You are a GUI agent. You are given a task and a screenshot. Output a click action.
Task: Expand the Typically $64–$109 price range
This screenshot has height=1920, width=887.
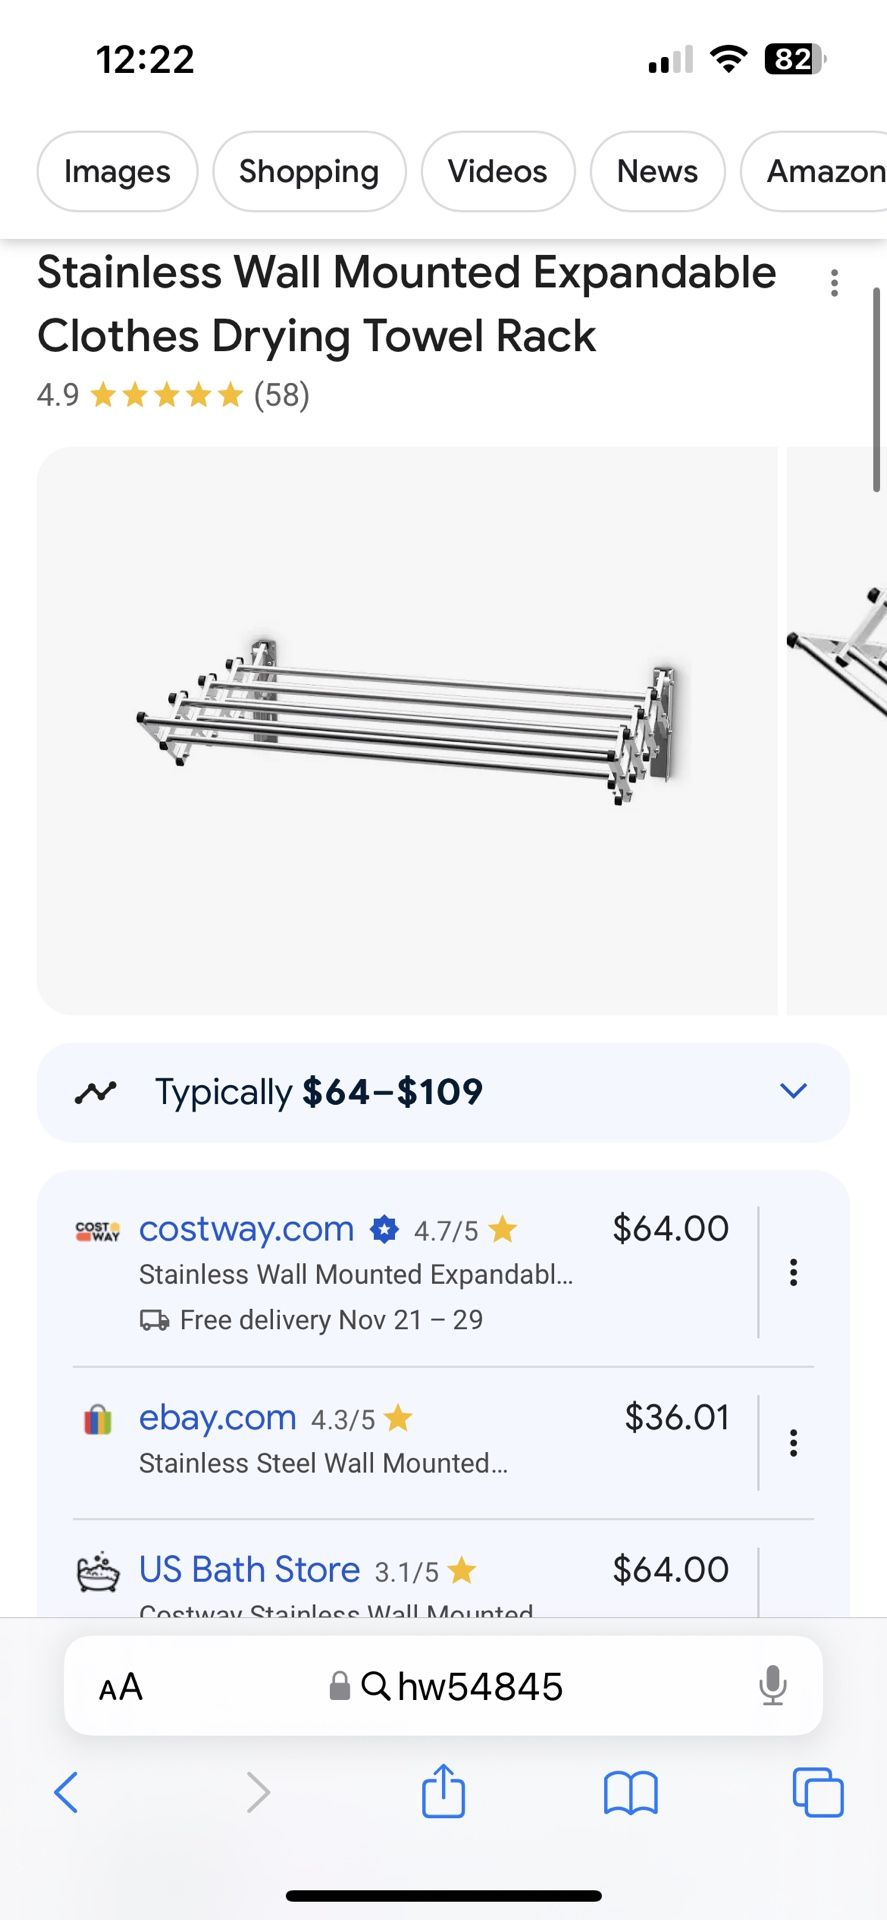793,1091
